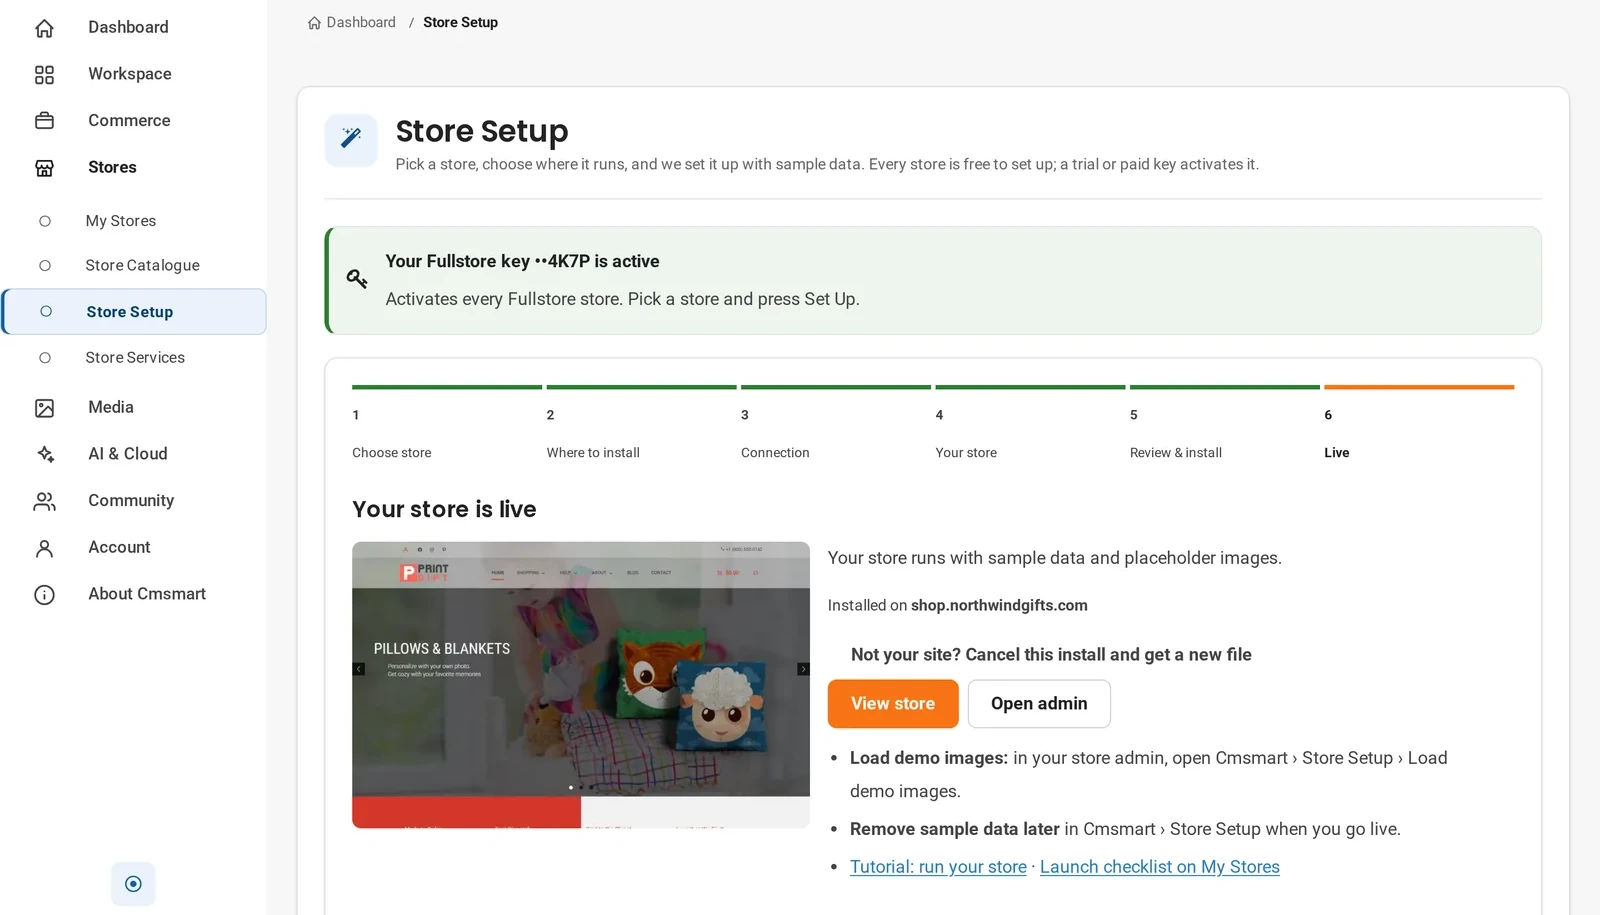Viewport: 1600px width, 915px height.
Task: Click step 4 Your store
Action: (1030, 423)
